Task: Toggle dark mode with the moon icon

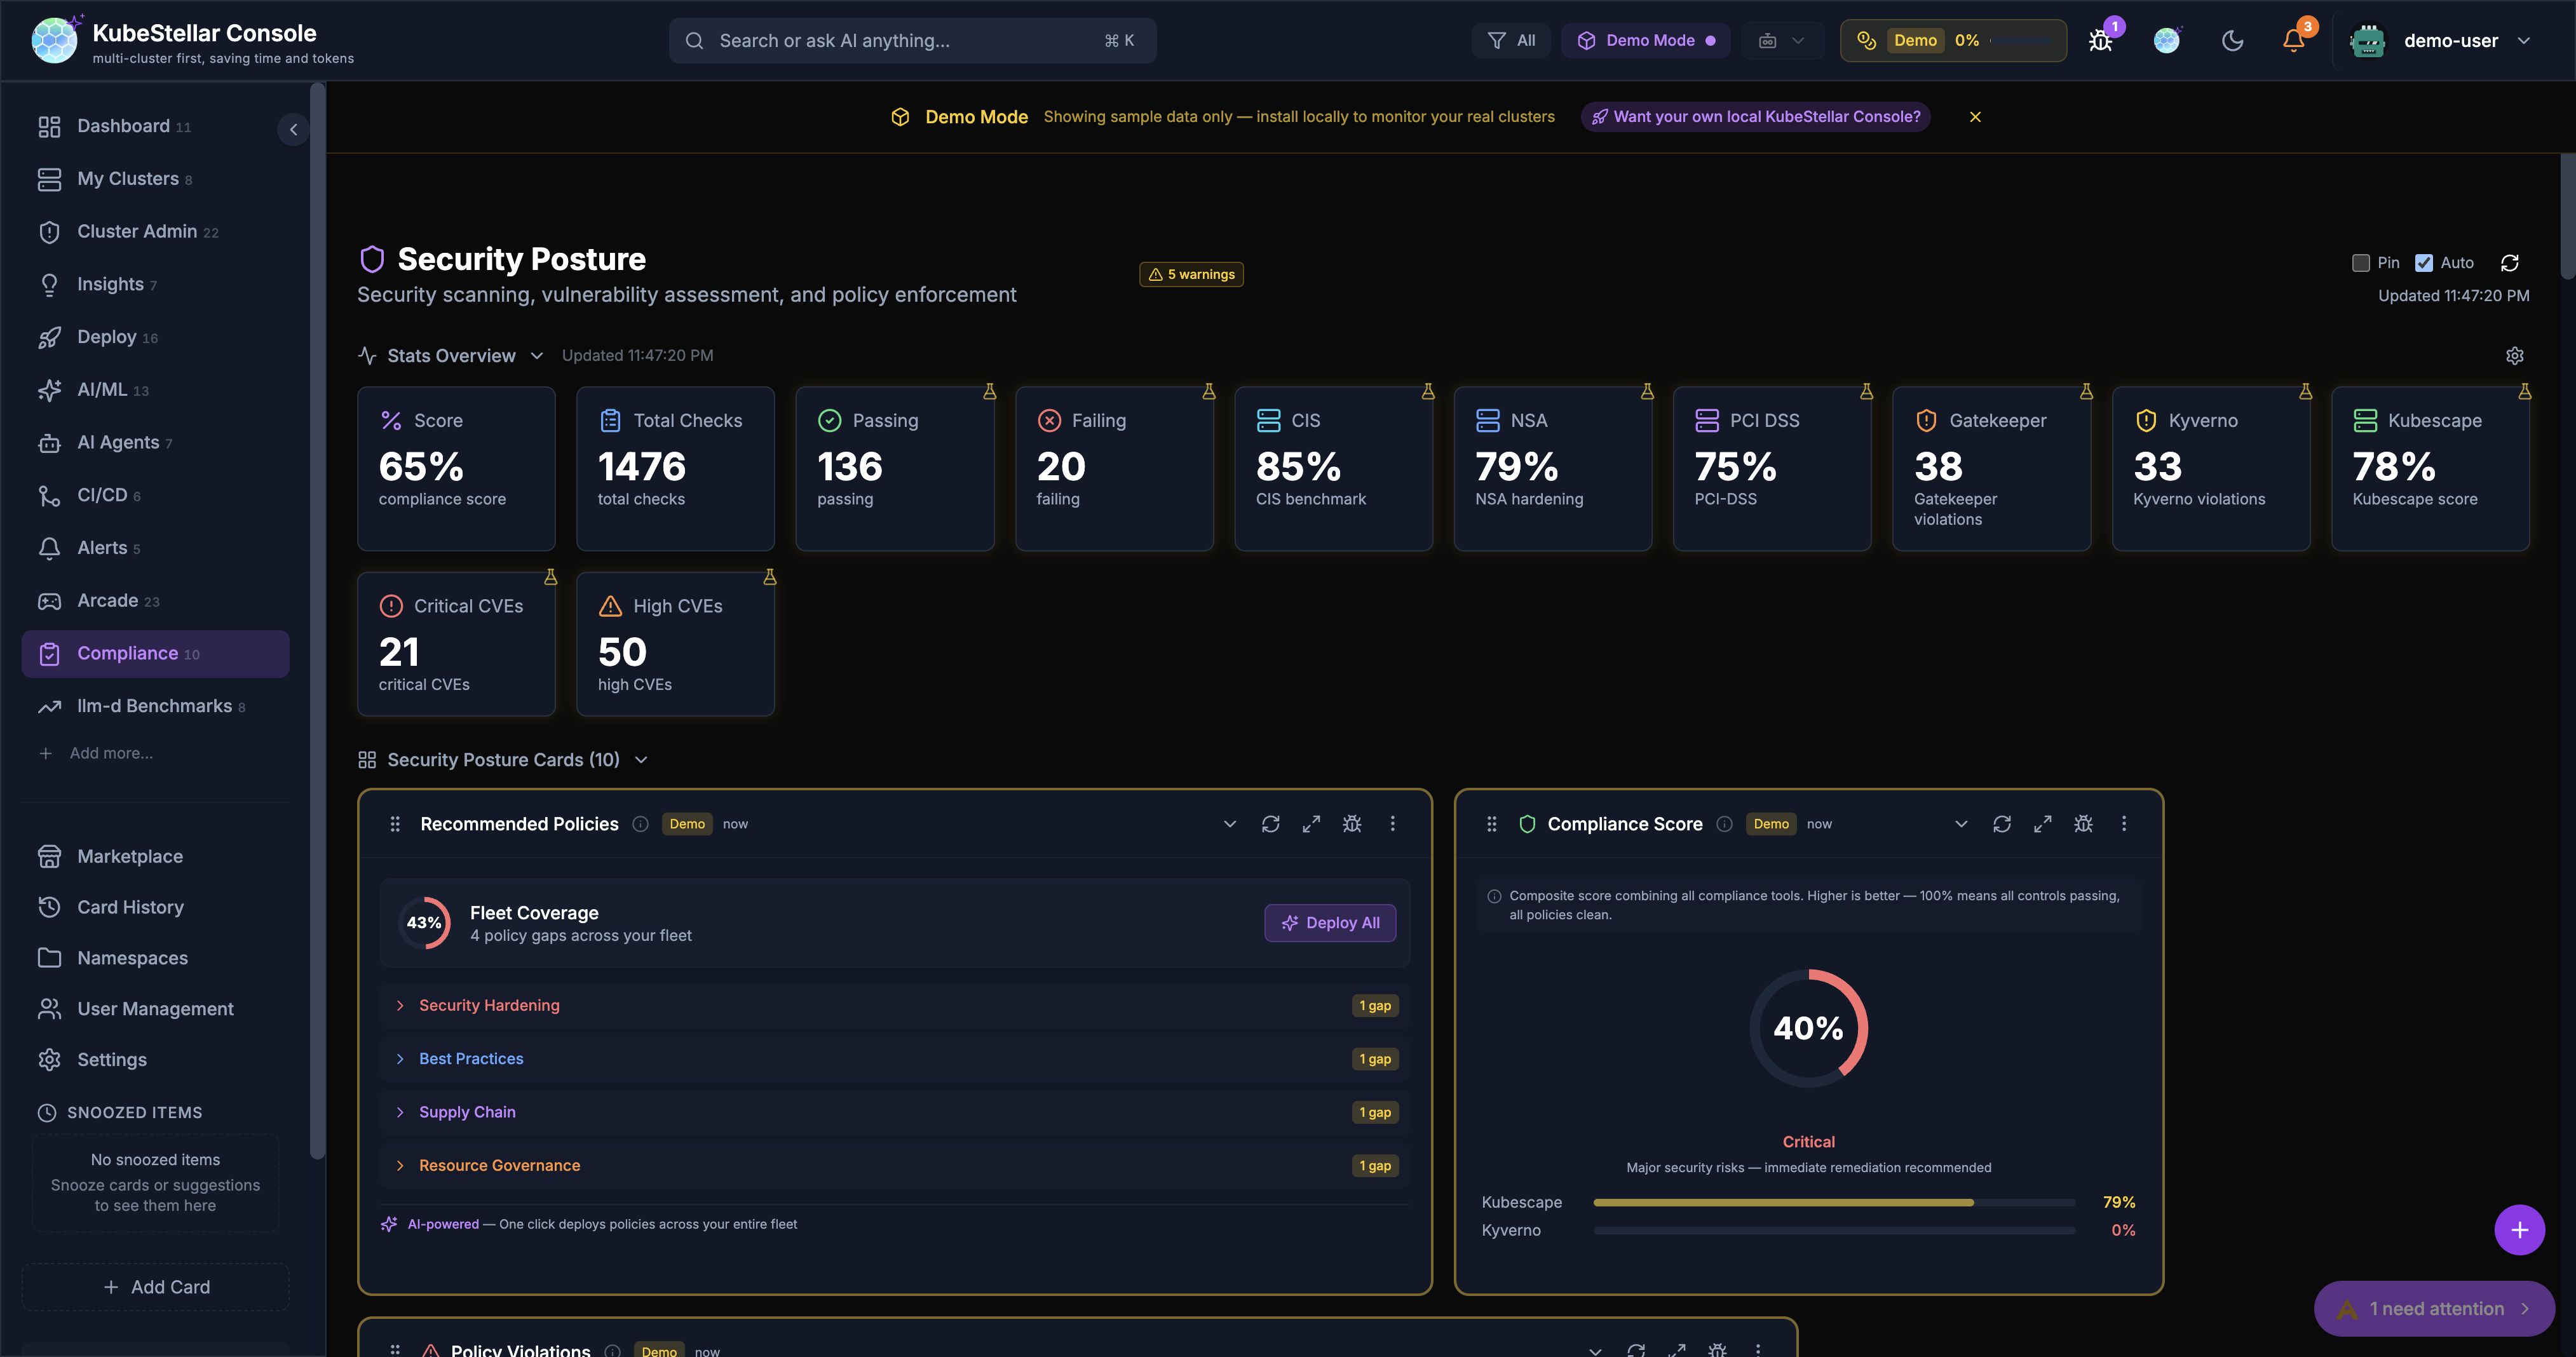Action: [x=2233, y=40]
